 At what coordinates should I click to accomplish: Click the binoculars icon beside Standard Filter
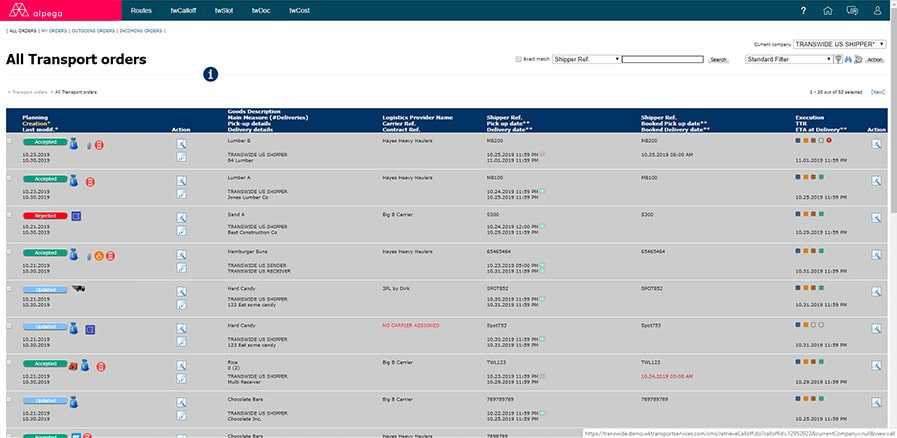pos(848,59)
